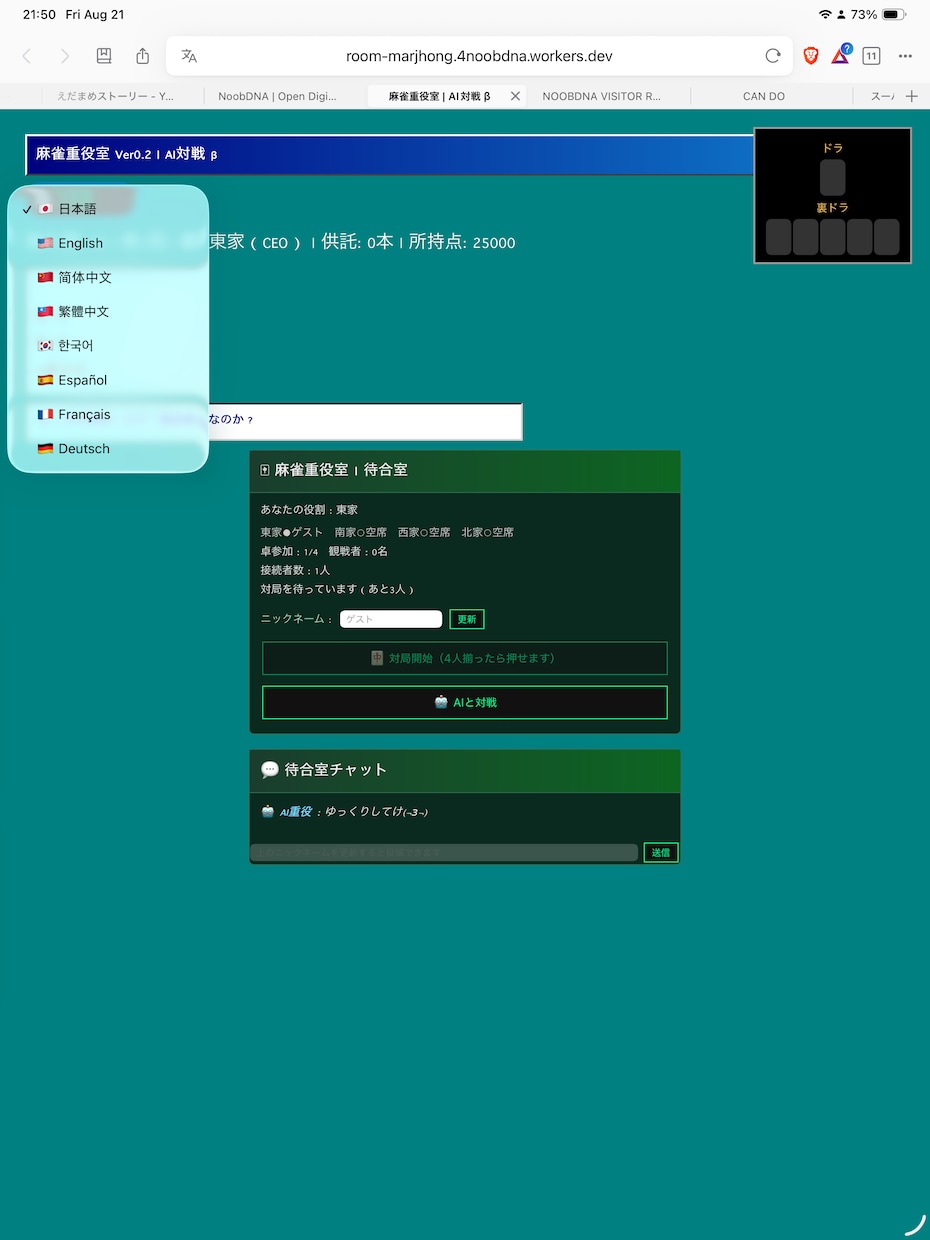Click the 所持点: 25000 score text
This screenshot has height=1240, width=930.
[462, 242]
